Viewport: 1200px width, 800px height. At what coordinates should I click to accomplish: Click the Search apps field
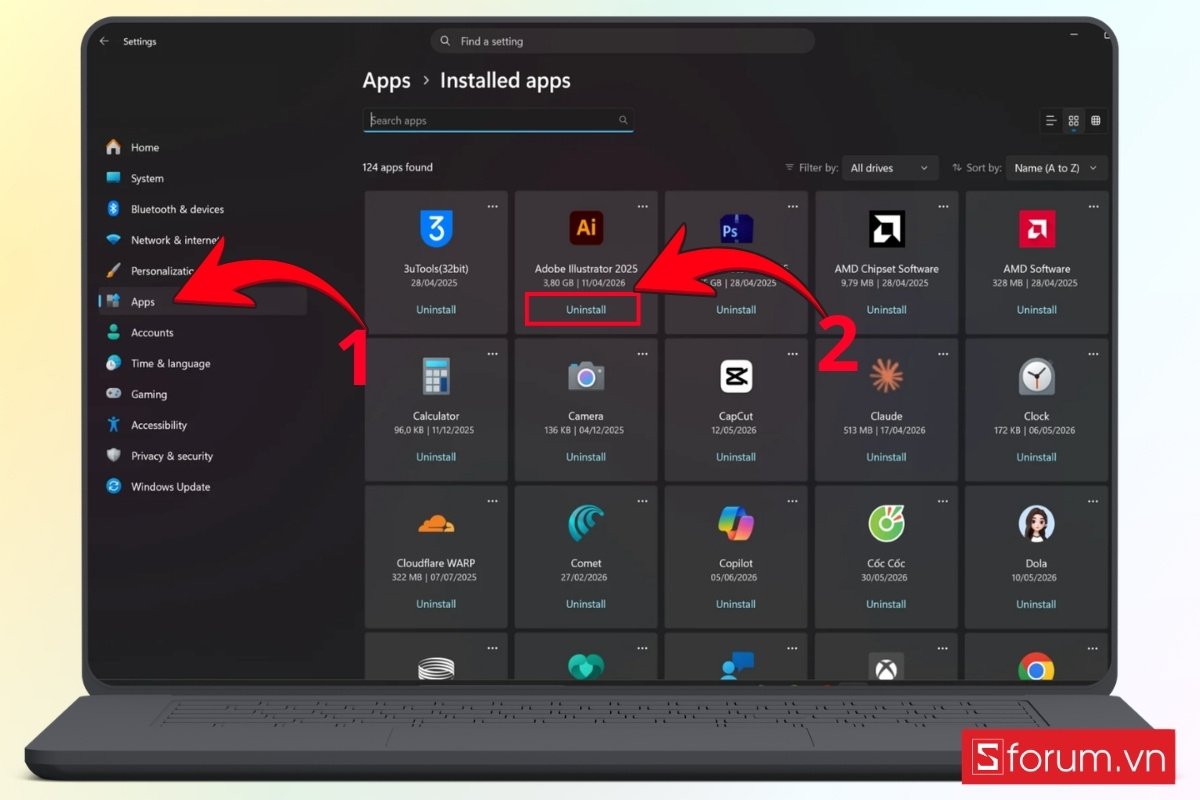pos(498,120)
